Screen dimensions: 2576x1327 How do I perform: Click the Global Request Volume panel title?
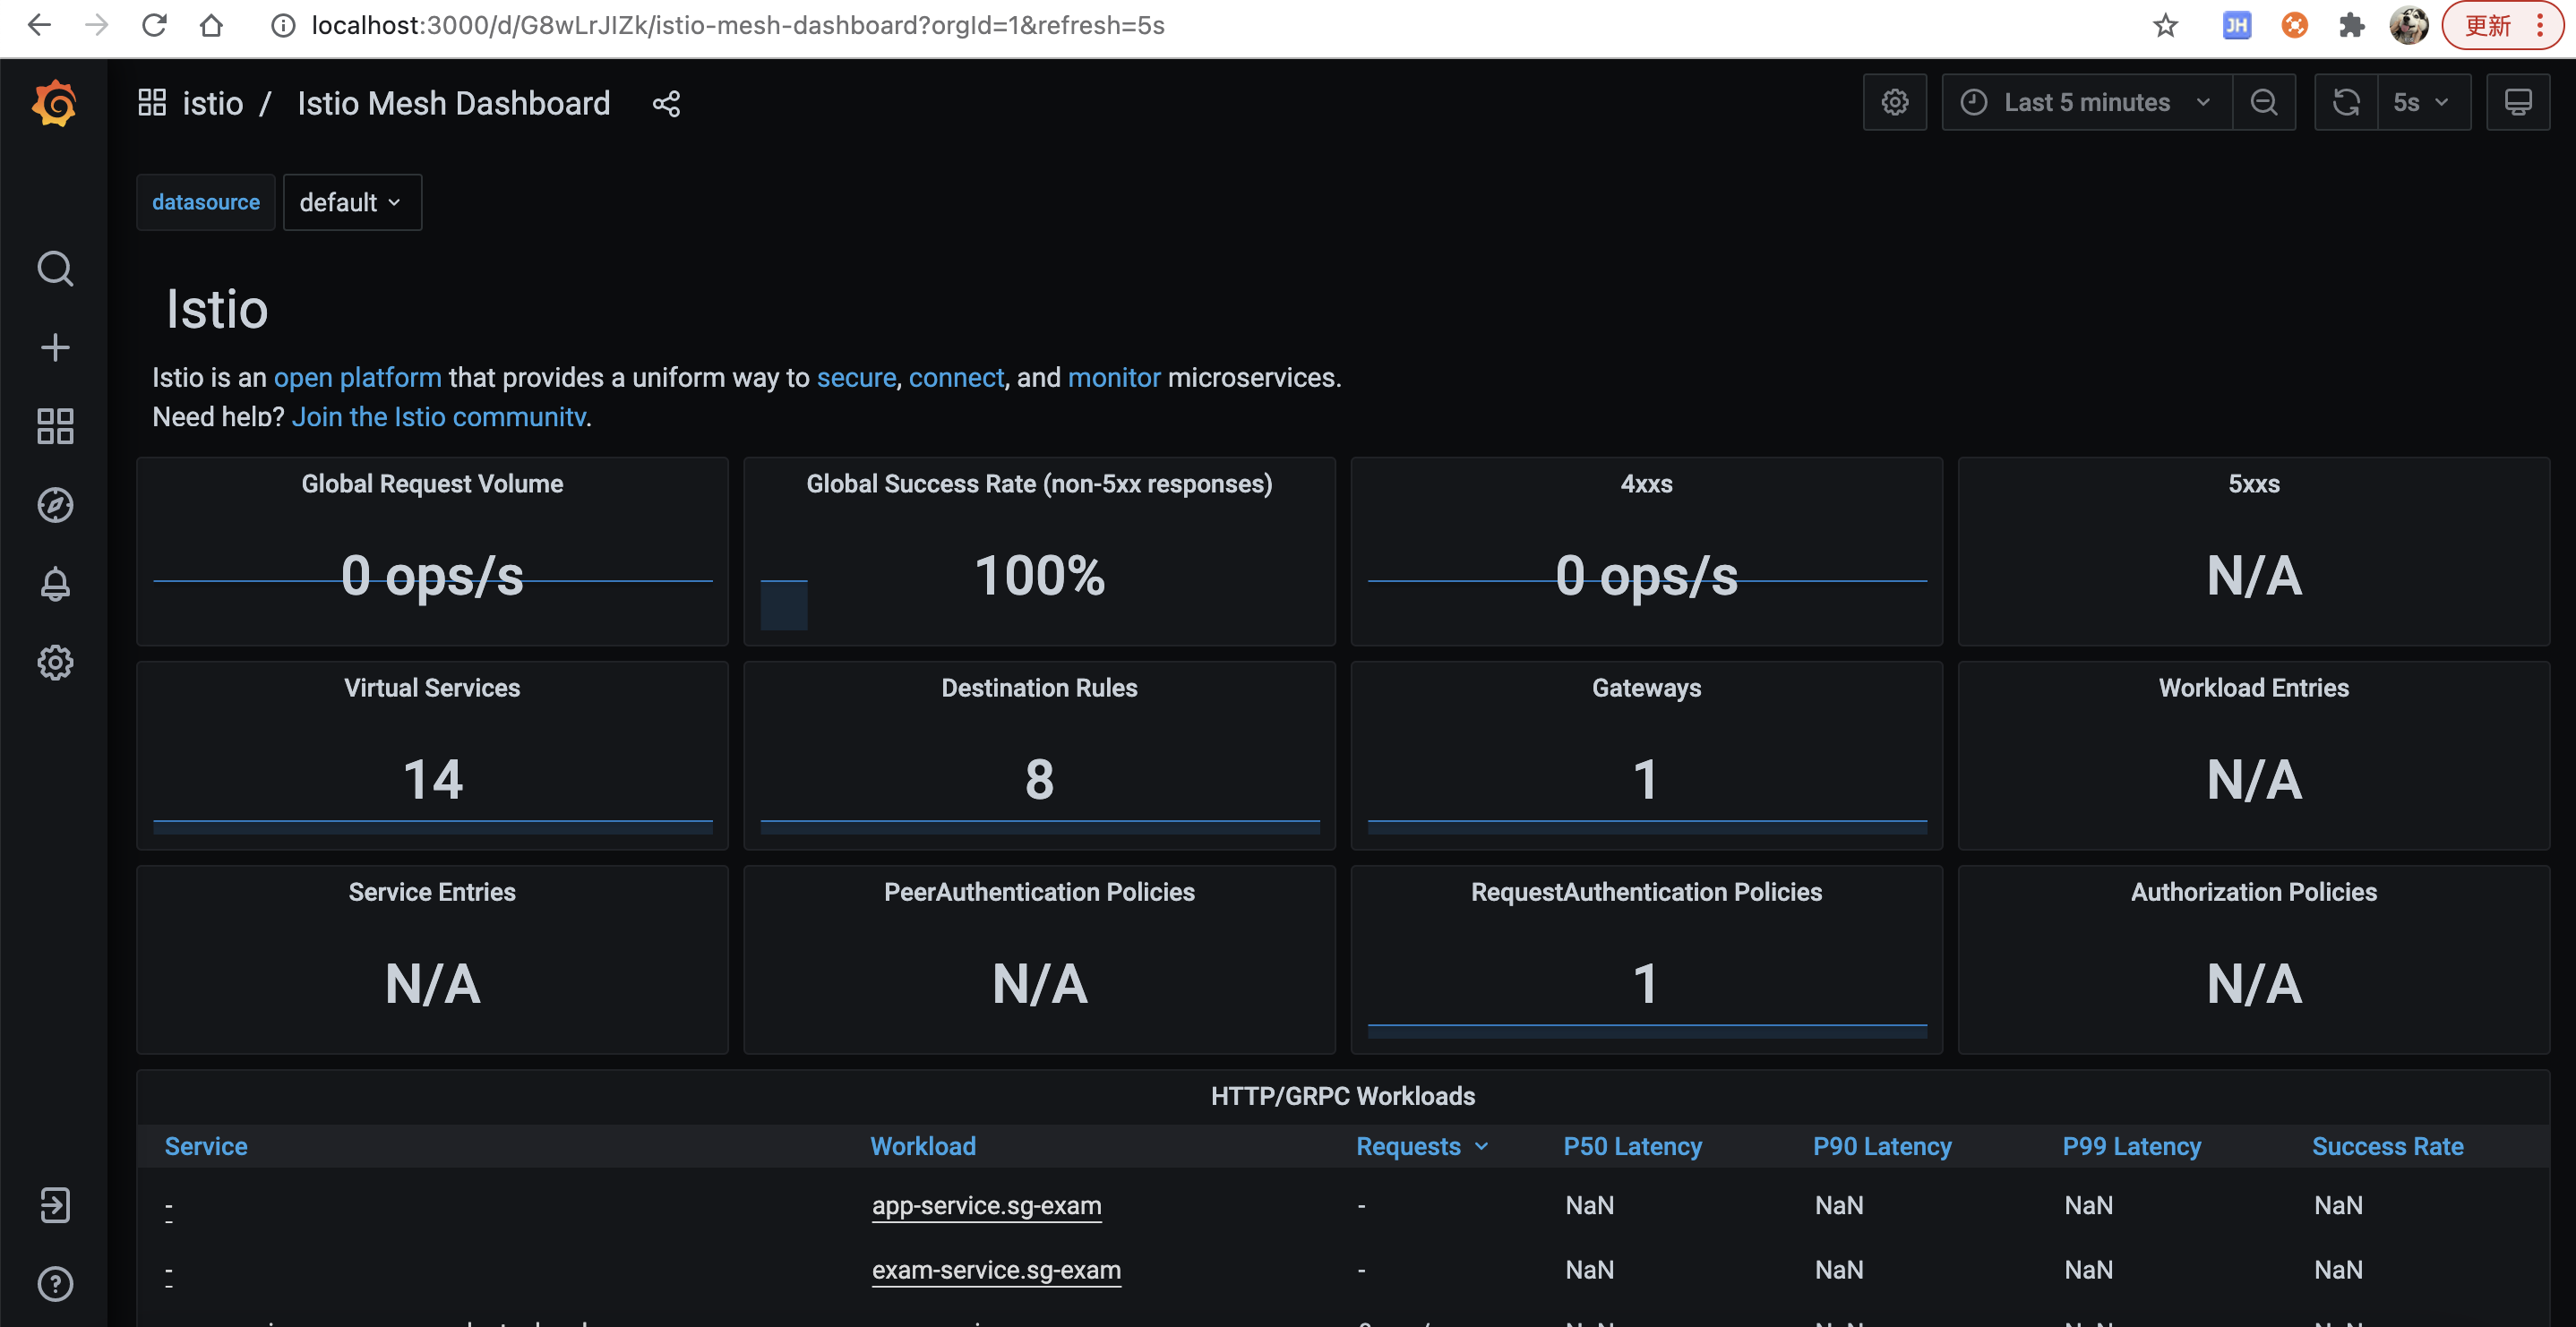coord(432,483)
